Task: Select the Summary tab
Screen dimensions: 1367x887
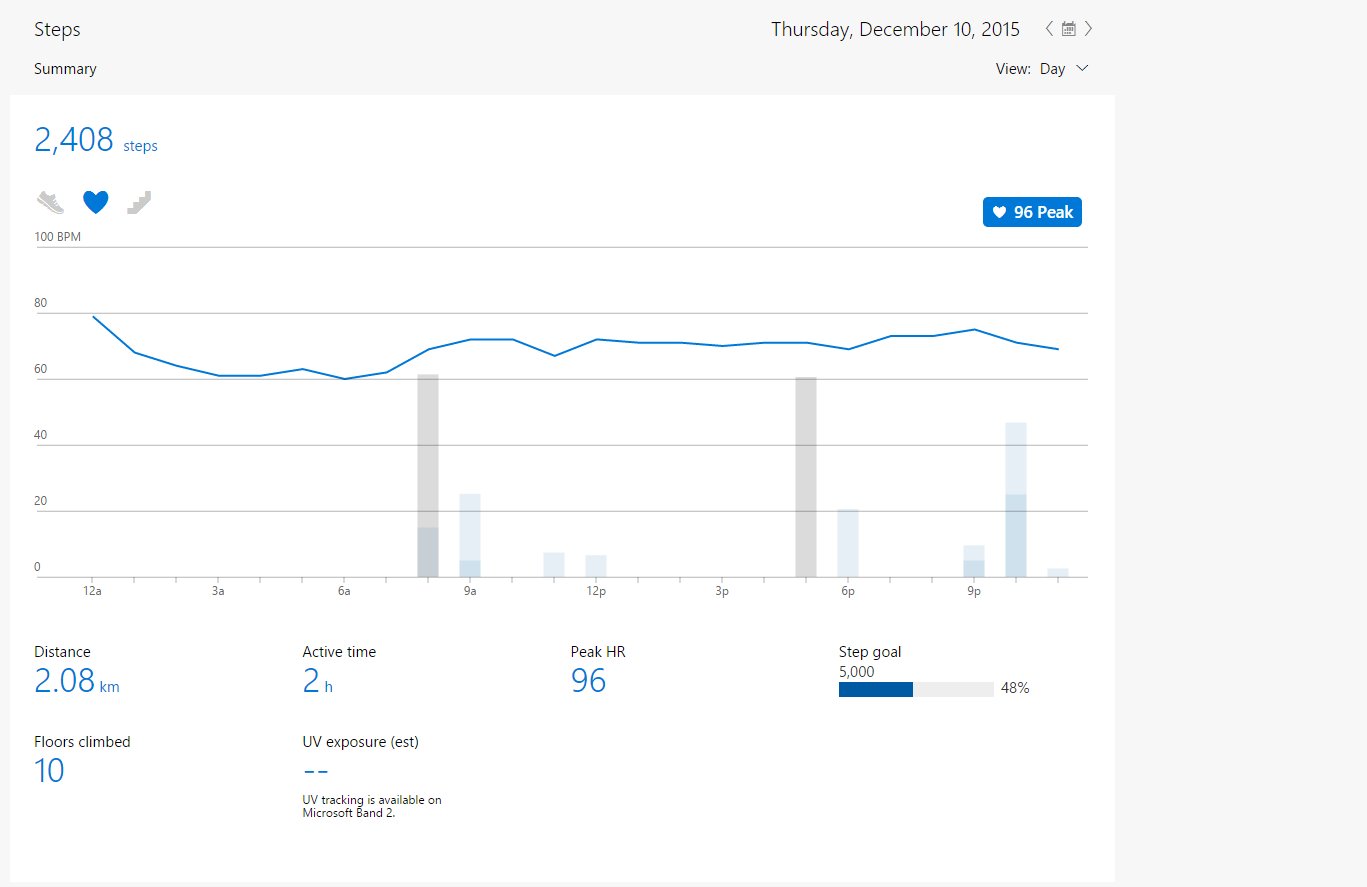Action: [x=65, y=69]
